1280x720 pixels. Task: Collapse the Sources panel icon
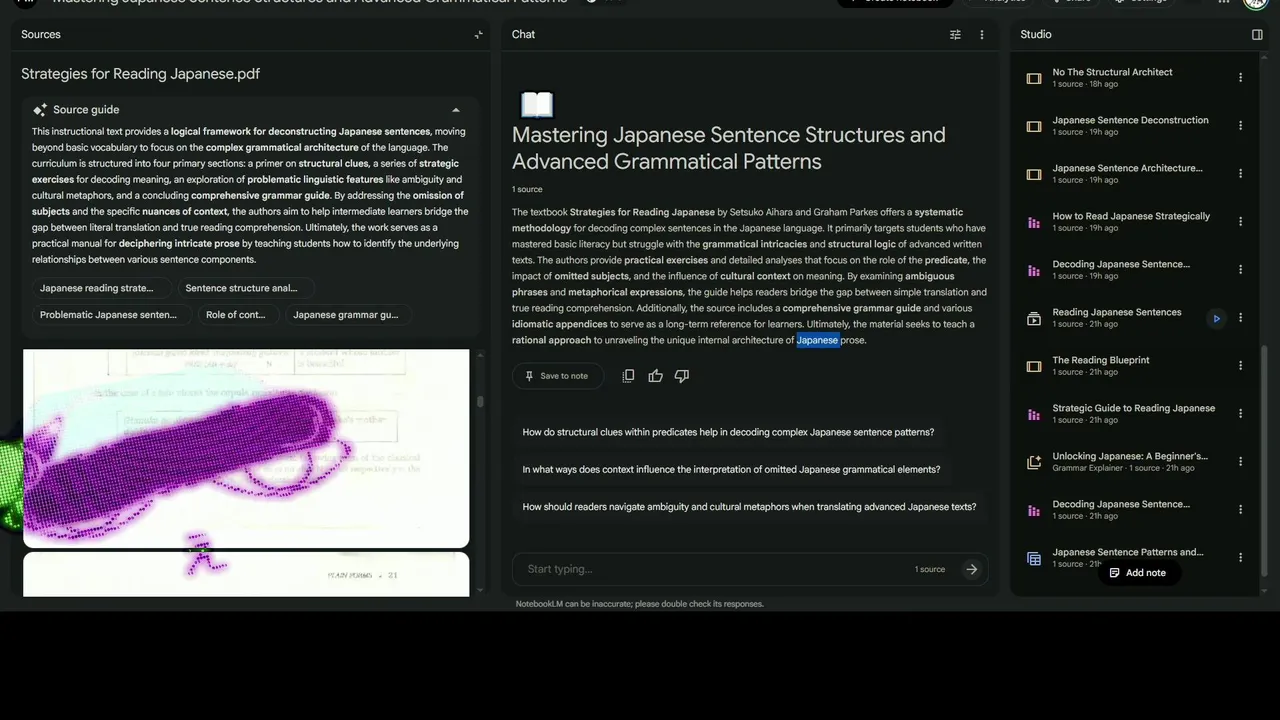(x=478, y=34)
